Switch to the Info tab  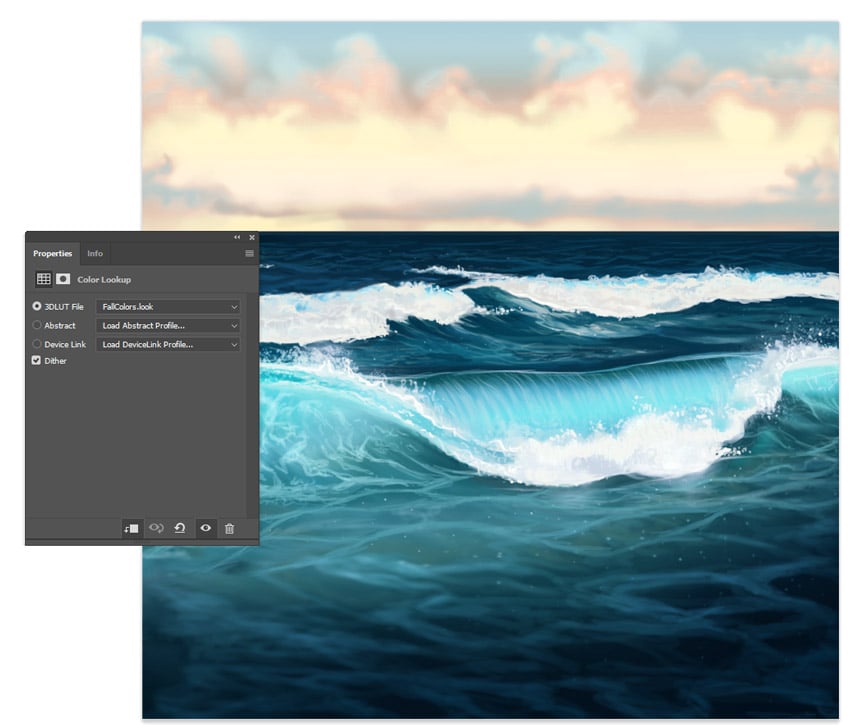pos(95,253)
